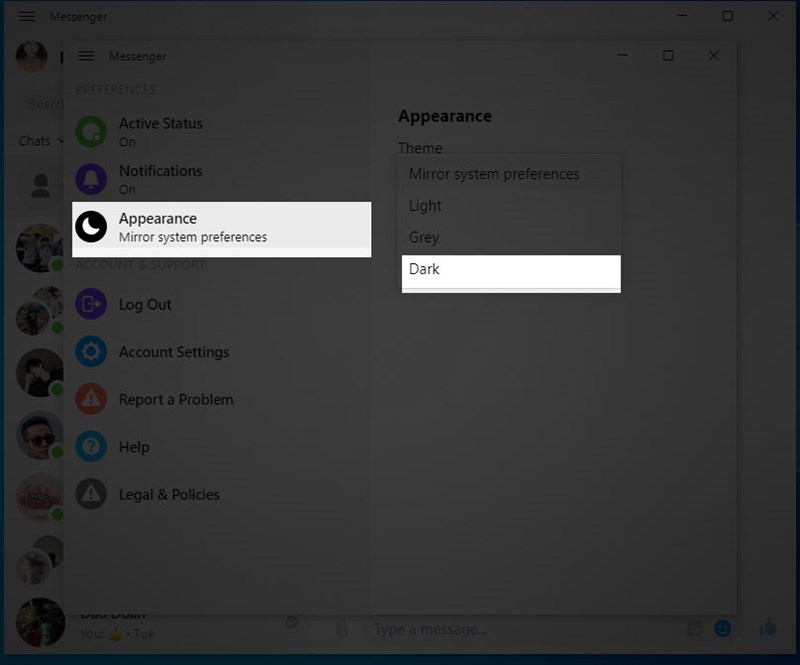The width and height of the screenshot is (800, 665).
Task: Open Account Settings via its gear icon
Action: [89, 352]
